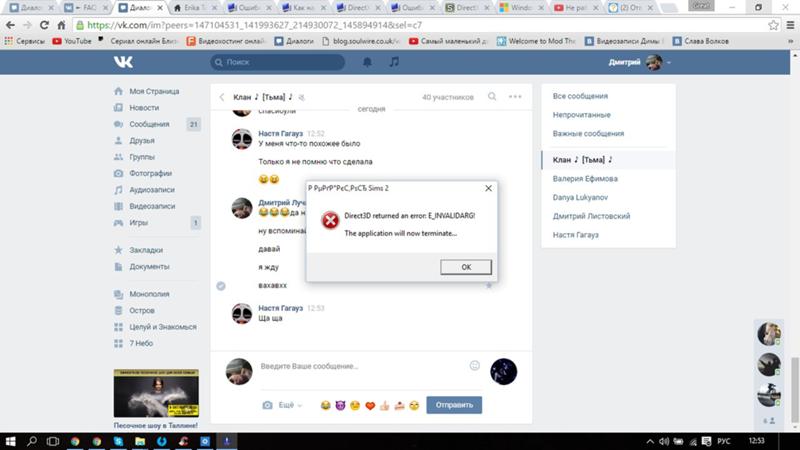Screen dimensions: 800x450
Task: Click the Песочное шоу ad thumbnail
Action: (x=156, y=393)
